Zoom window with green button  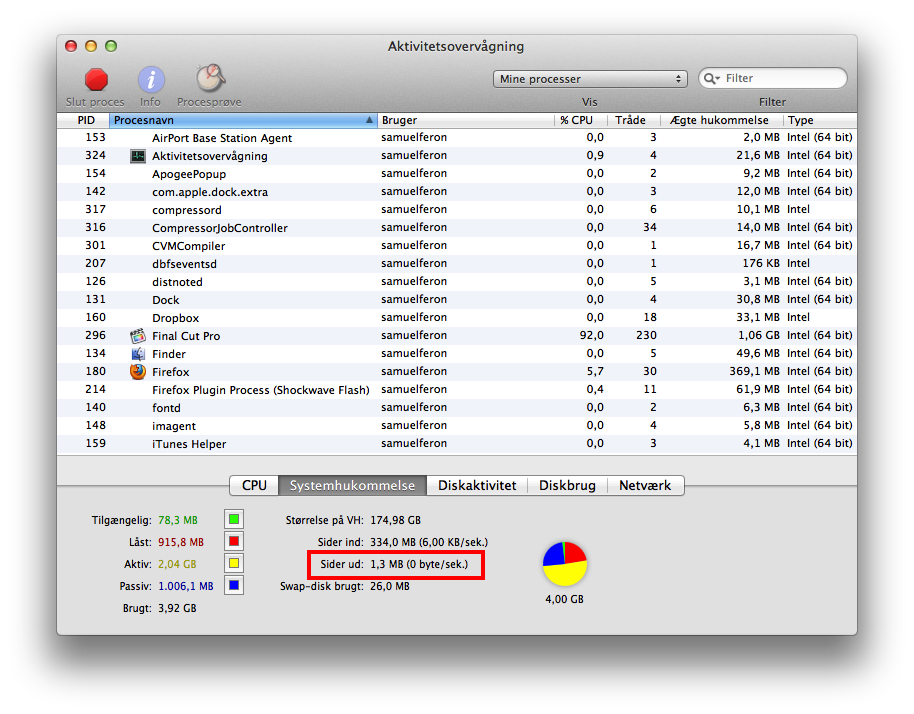click(x=111, y=46)
